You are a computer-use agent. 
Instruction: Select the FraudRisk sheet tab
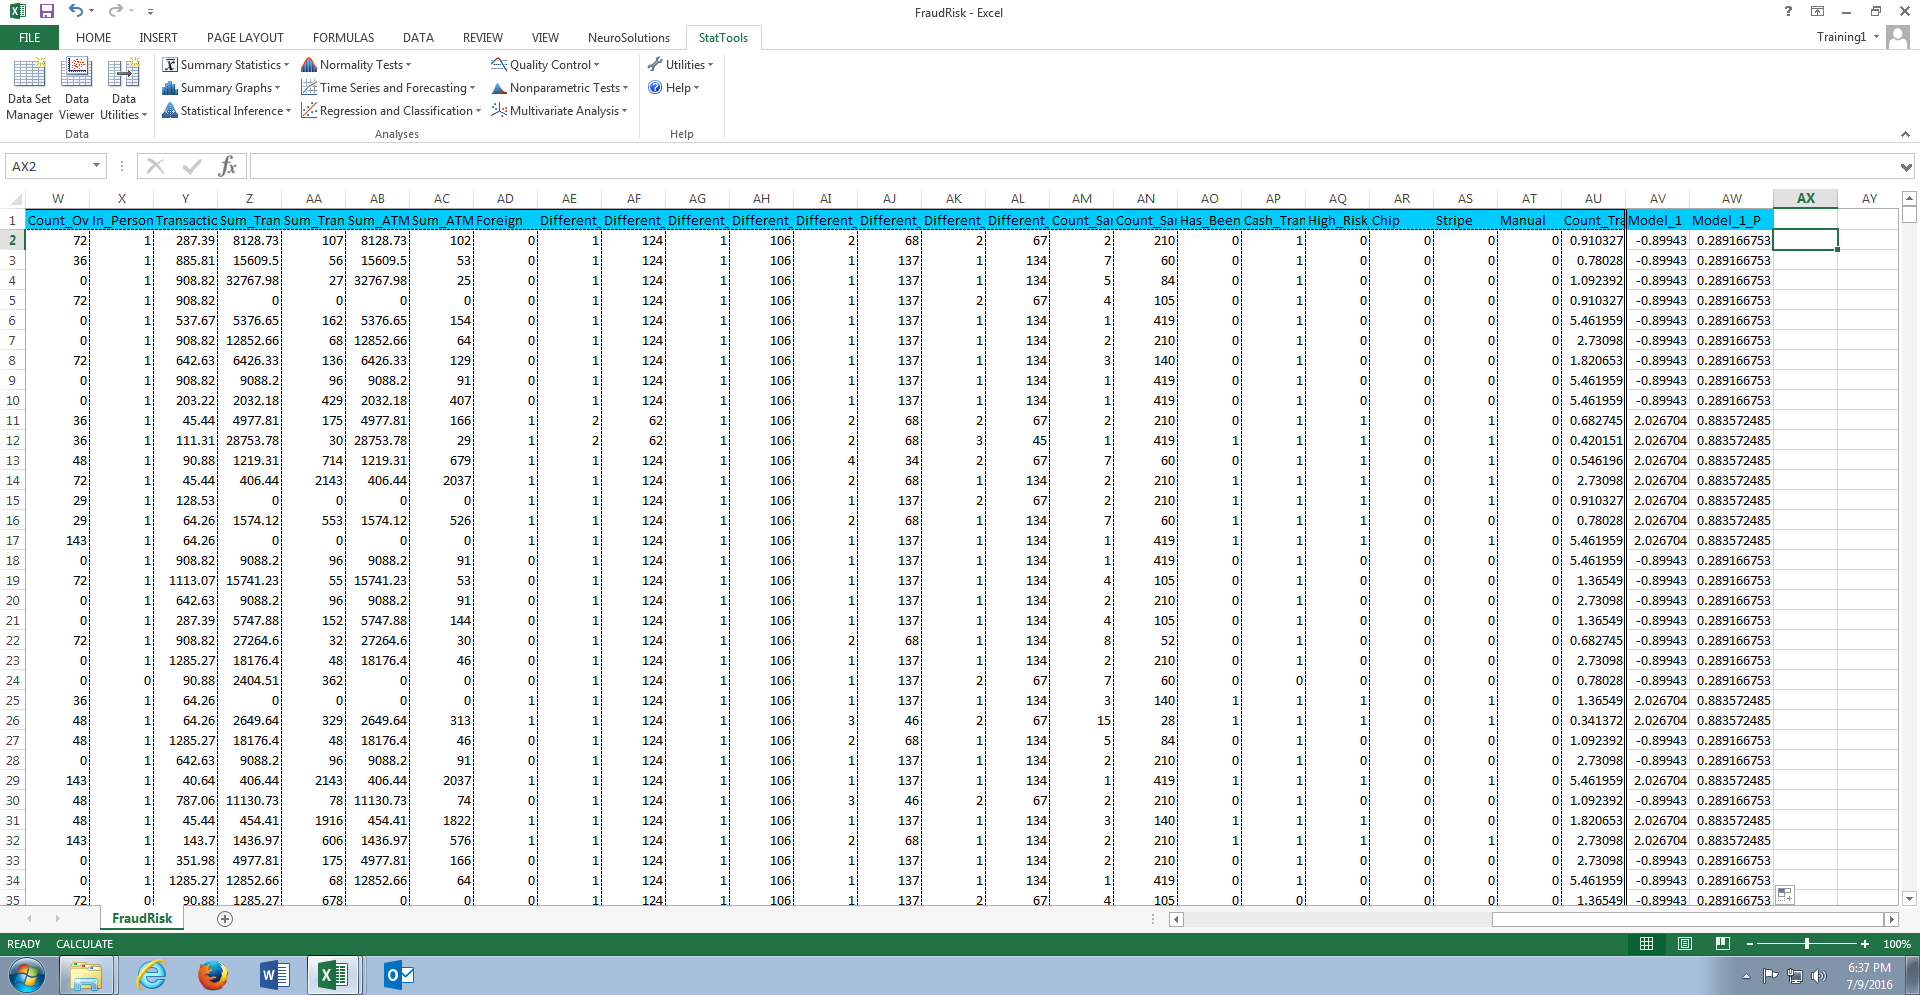142,918
